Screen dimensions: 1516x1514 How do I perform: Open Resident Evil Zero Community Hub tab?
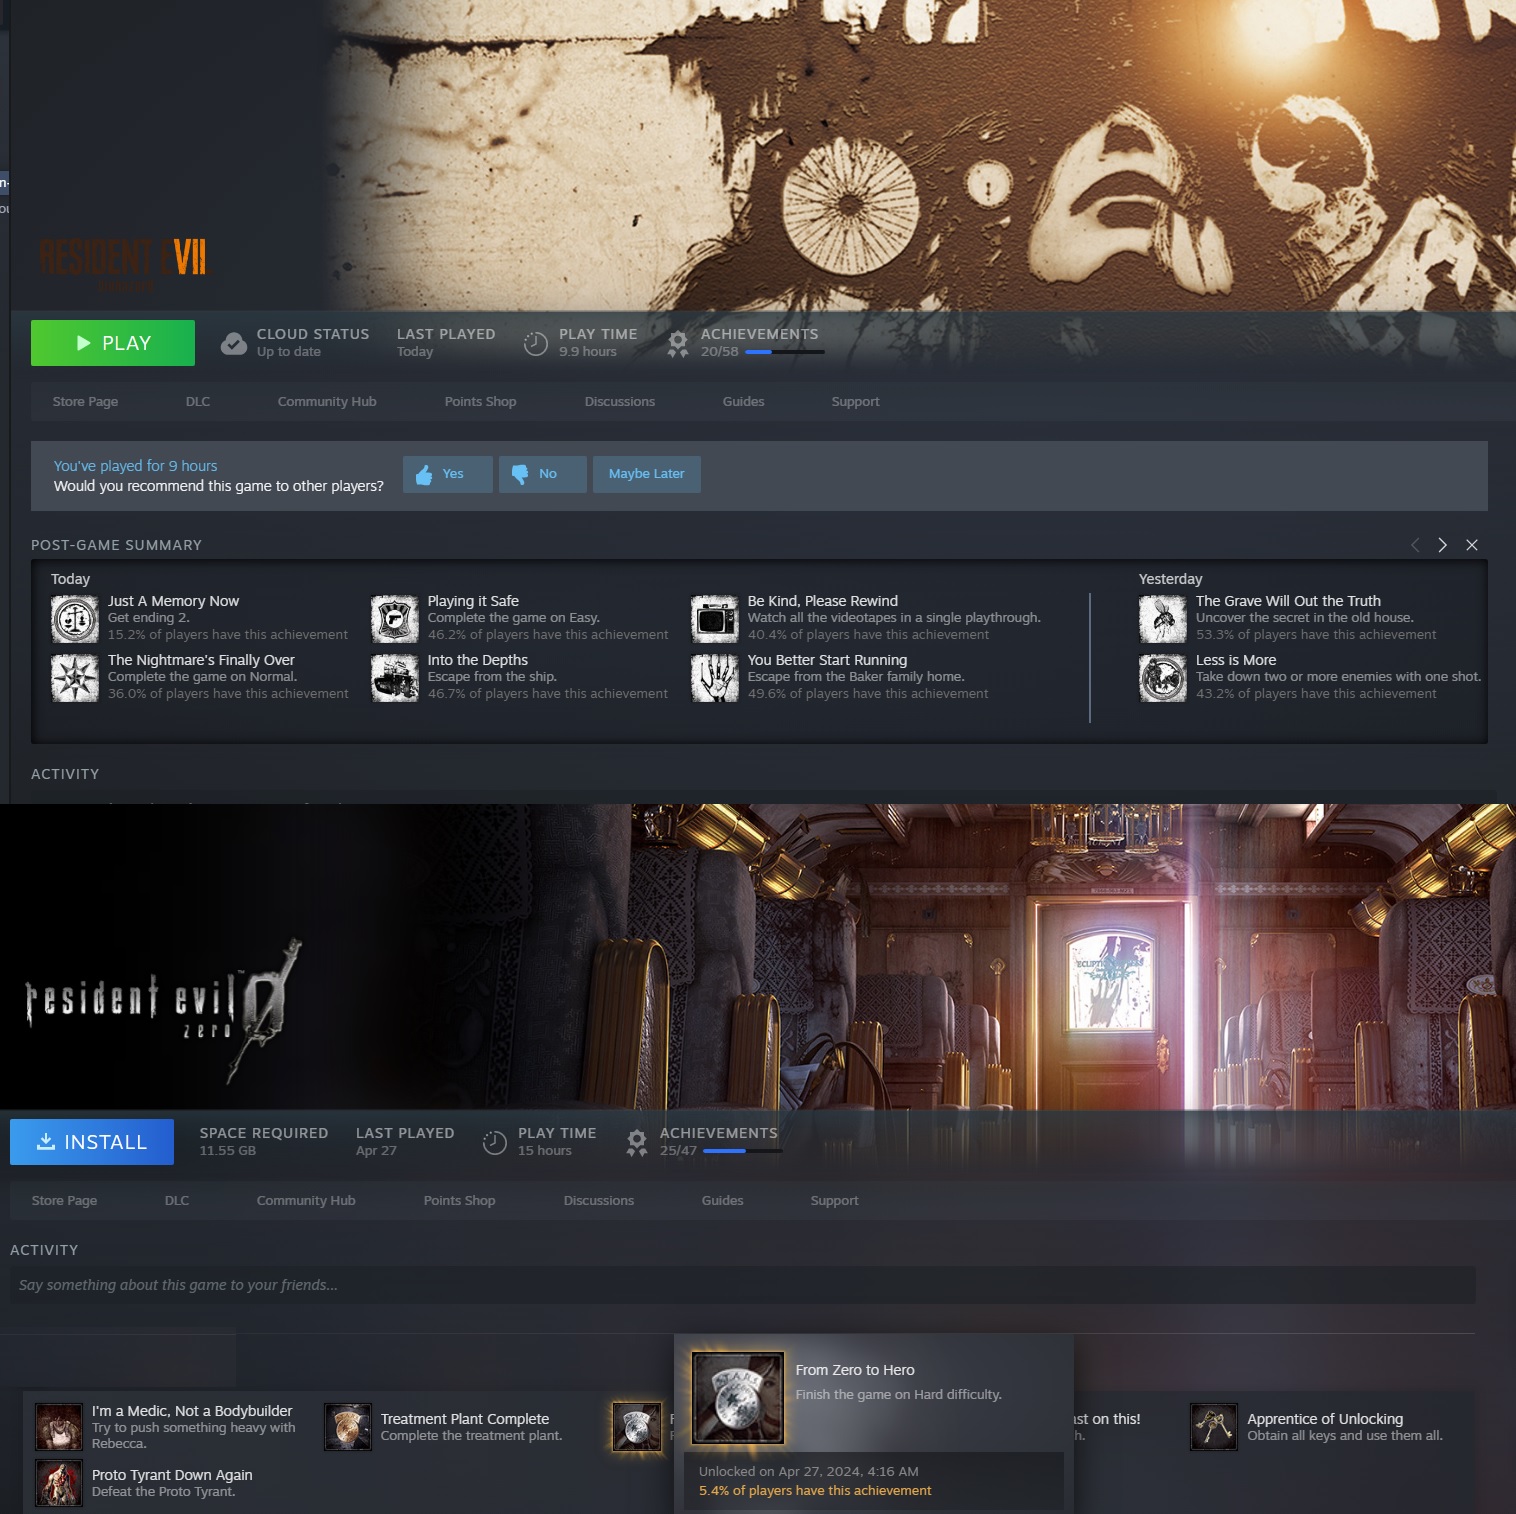tap(306, 1201)
